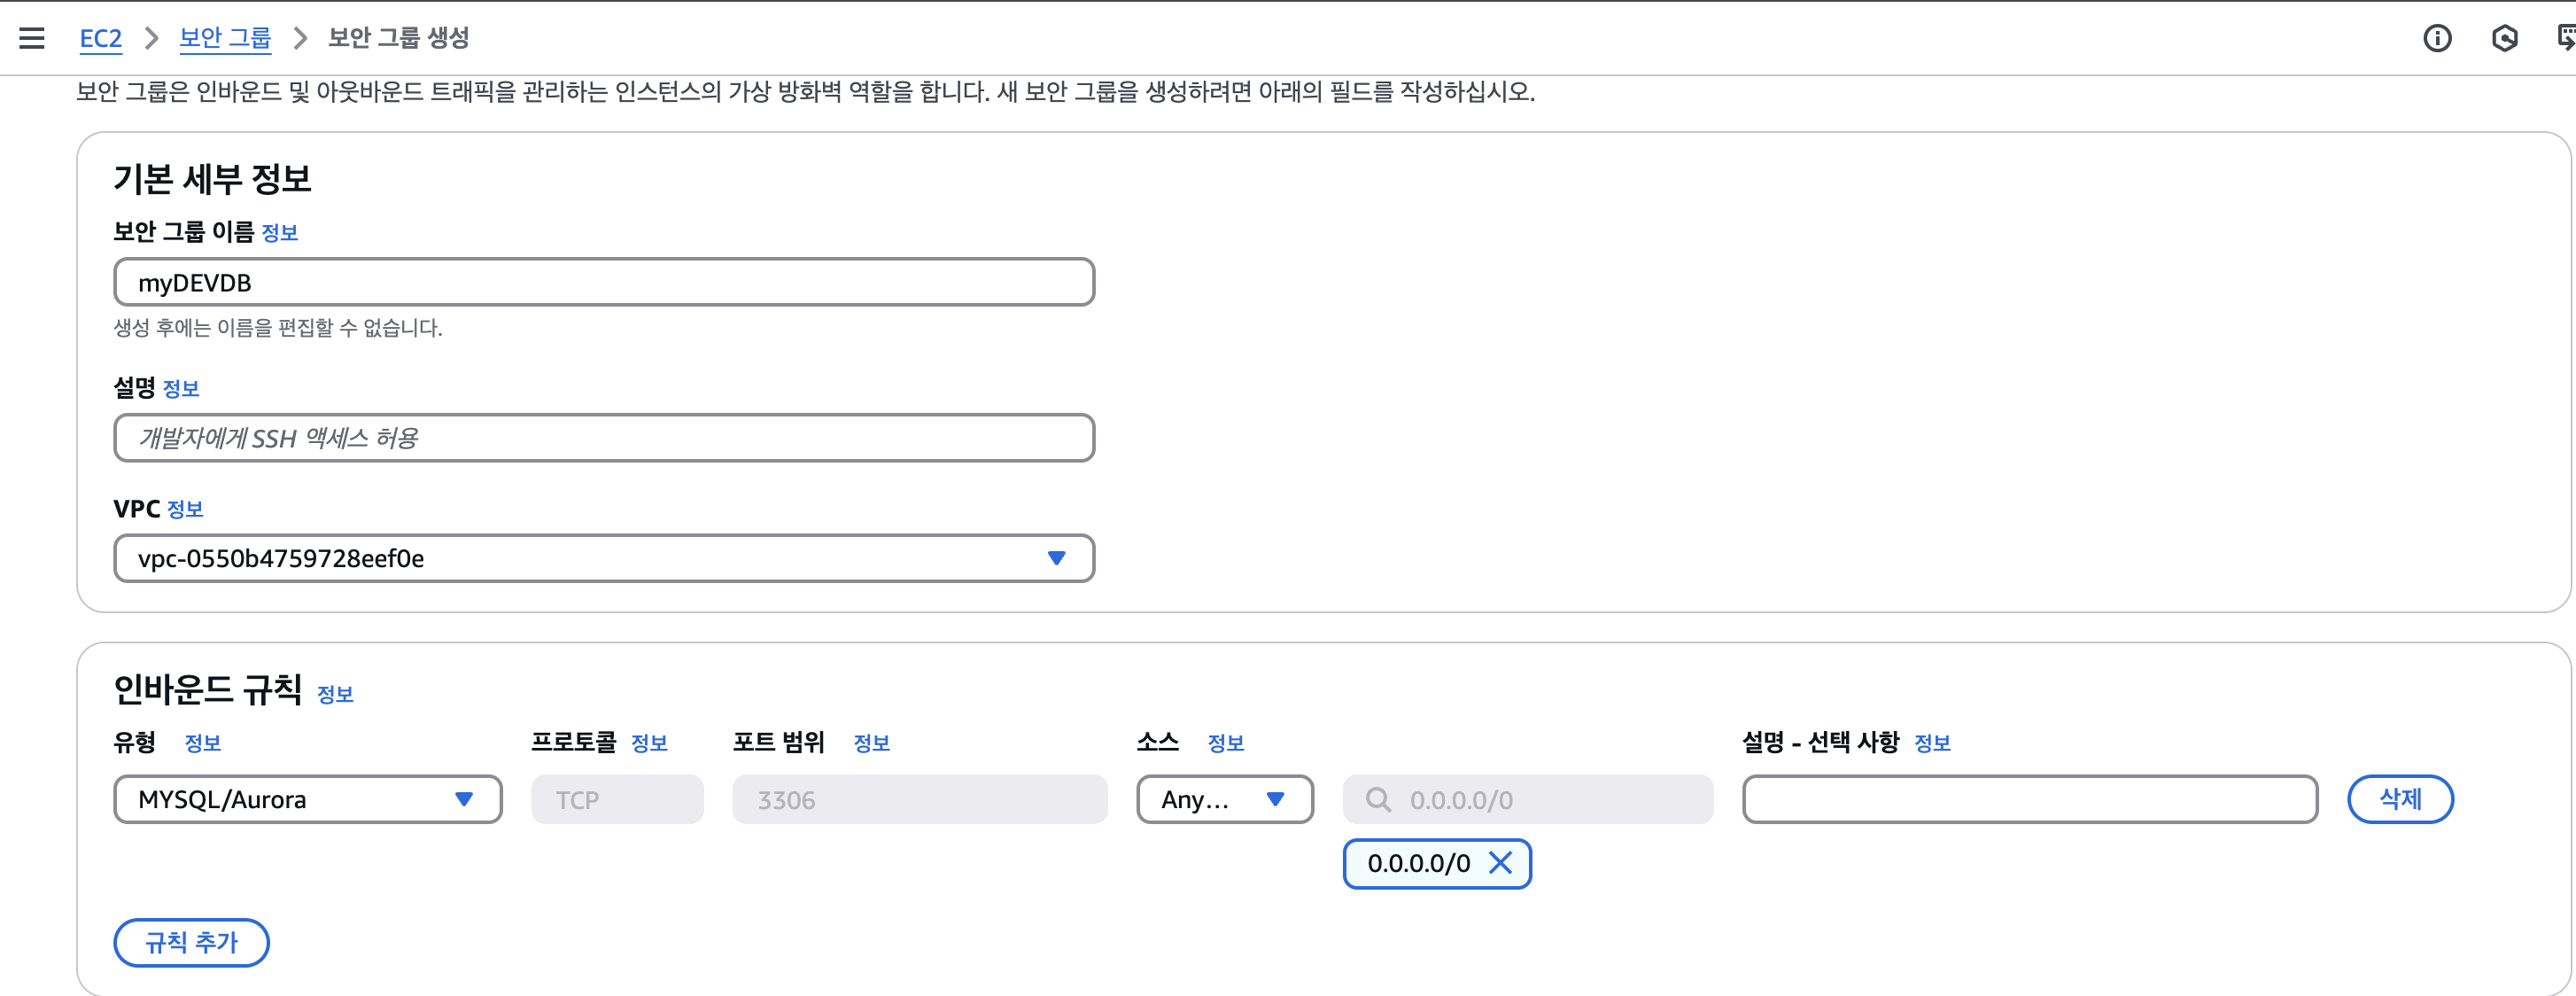Open 정보 link next to VPC label
Image resolution: width=2576 pixels, height=996 pixels.
click(185, 510)
